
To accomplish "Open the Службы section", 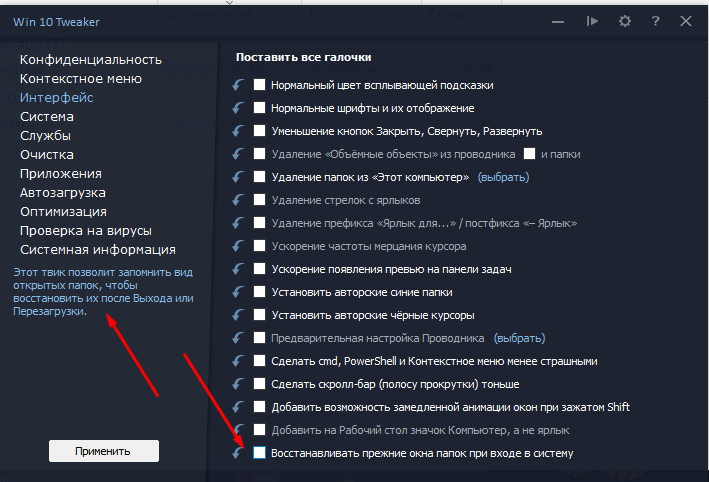I will (45, 136).
